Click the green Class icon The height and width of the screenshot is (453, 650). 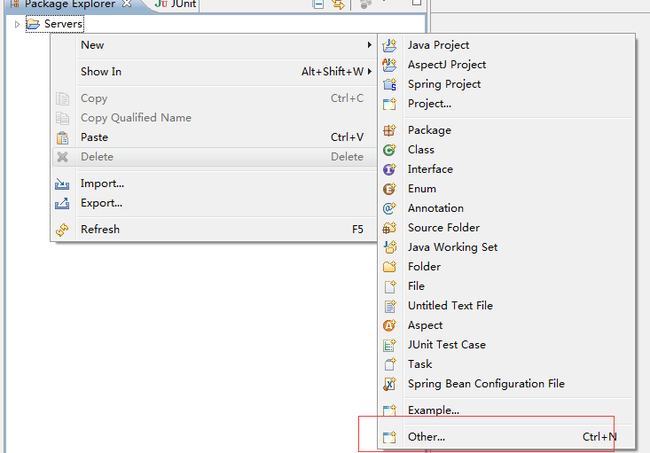click(x=389, y=150)
